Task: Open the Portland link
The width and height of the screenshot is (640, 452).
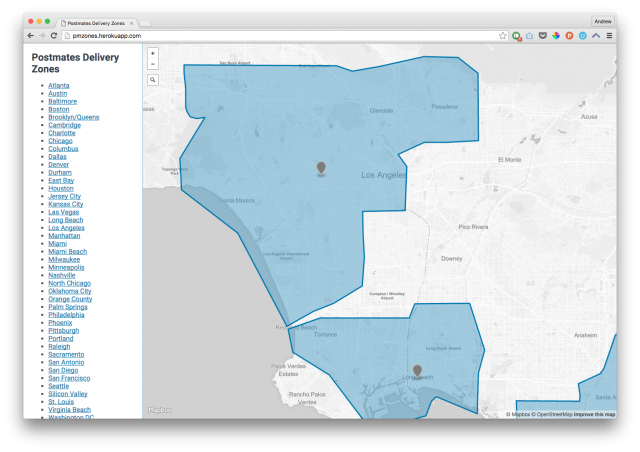Action: tap(61, 338)
